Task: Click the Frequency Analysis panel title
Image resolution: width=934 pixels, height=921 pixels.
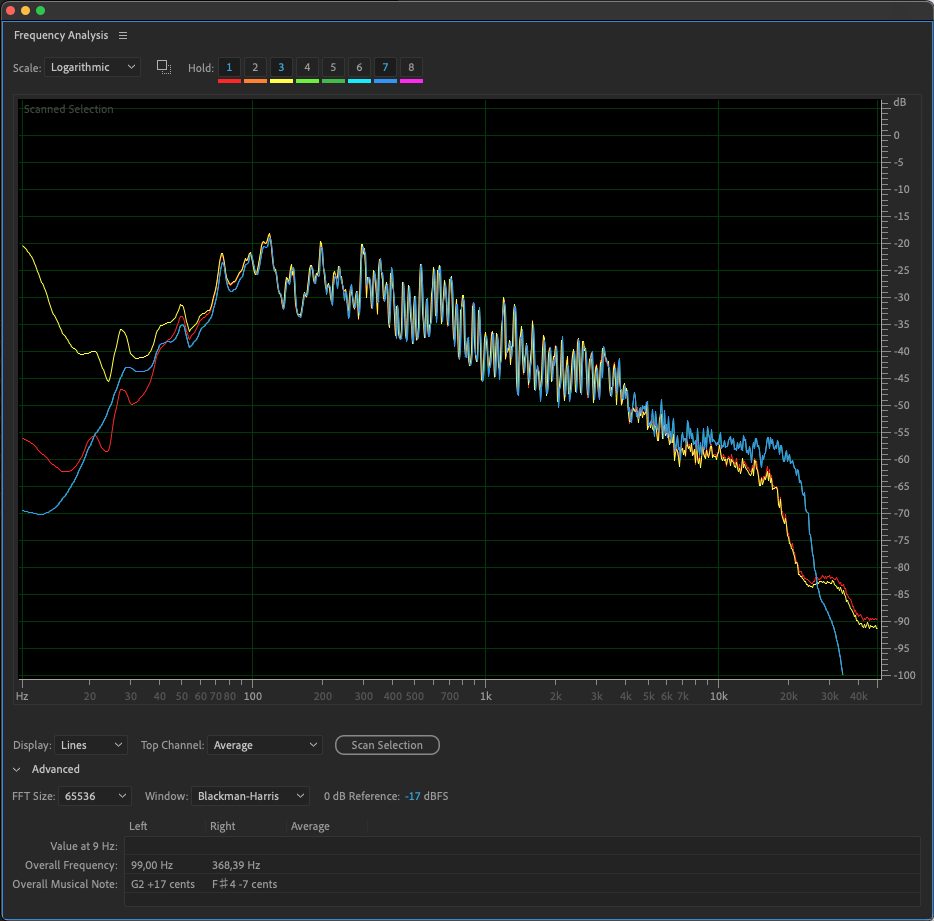Action: [x=61, y=35]
